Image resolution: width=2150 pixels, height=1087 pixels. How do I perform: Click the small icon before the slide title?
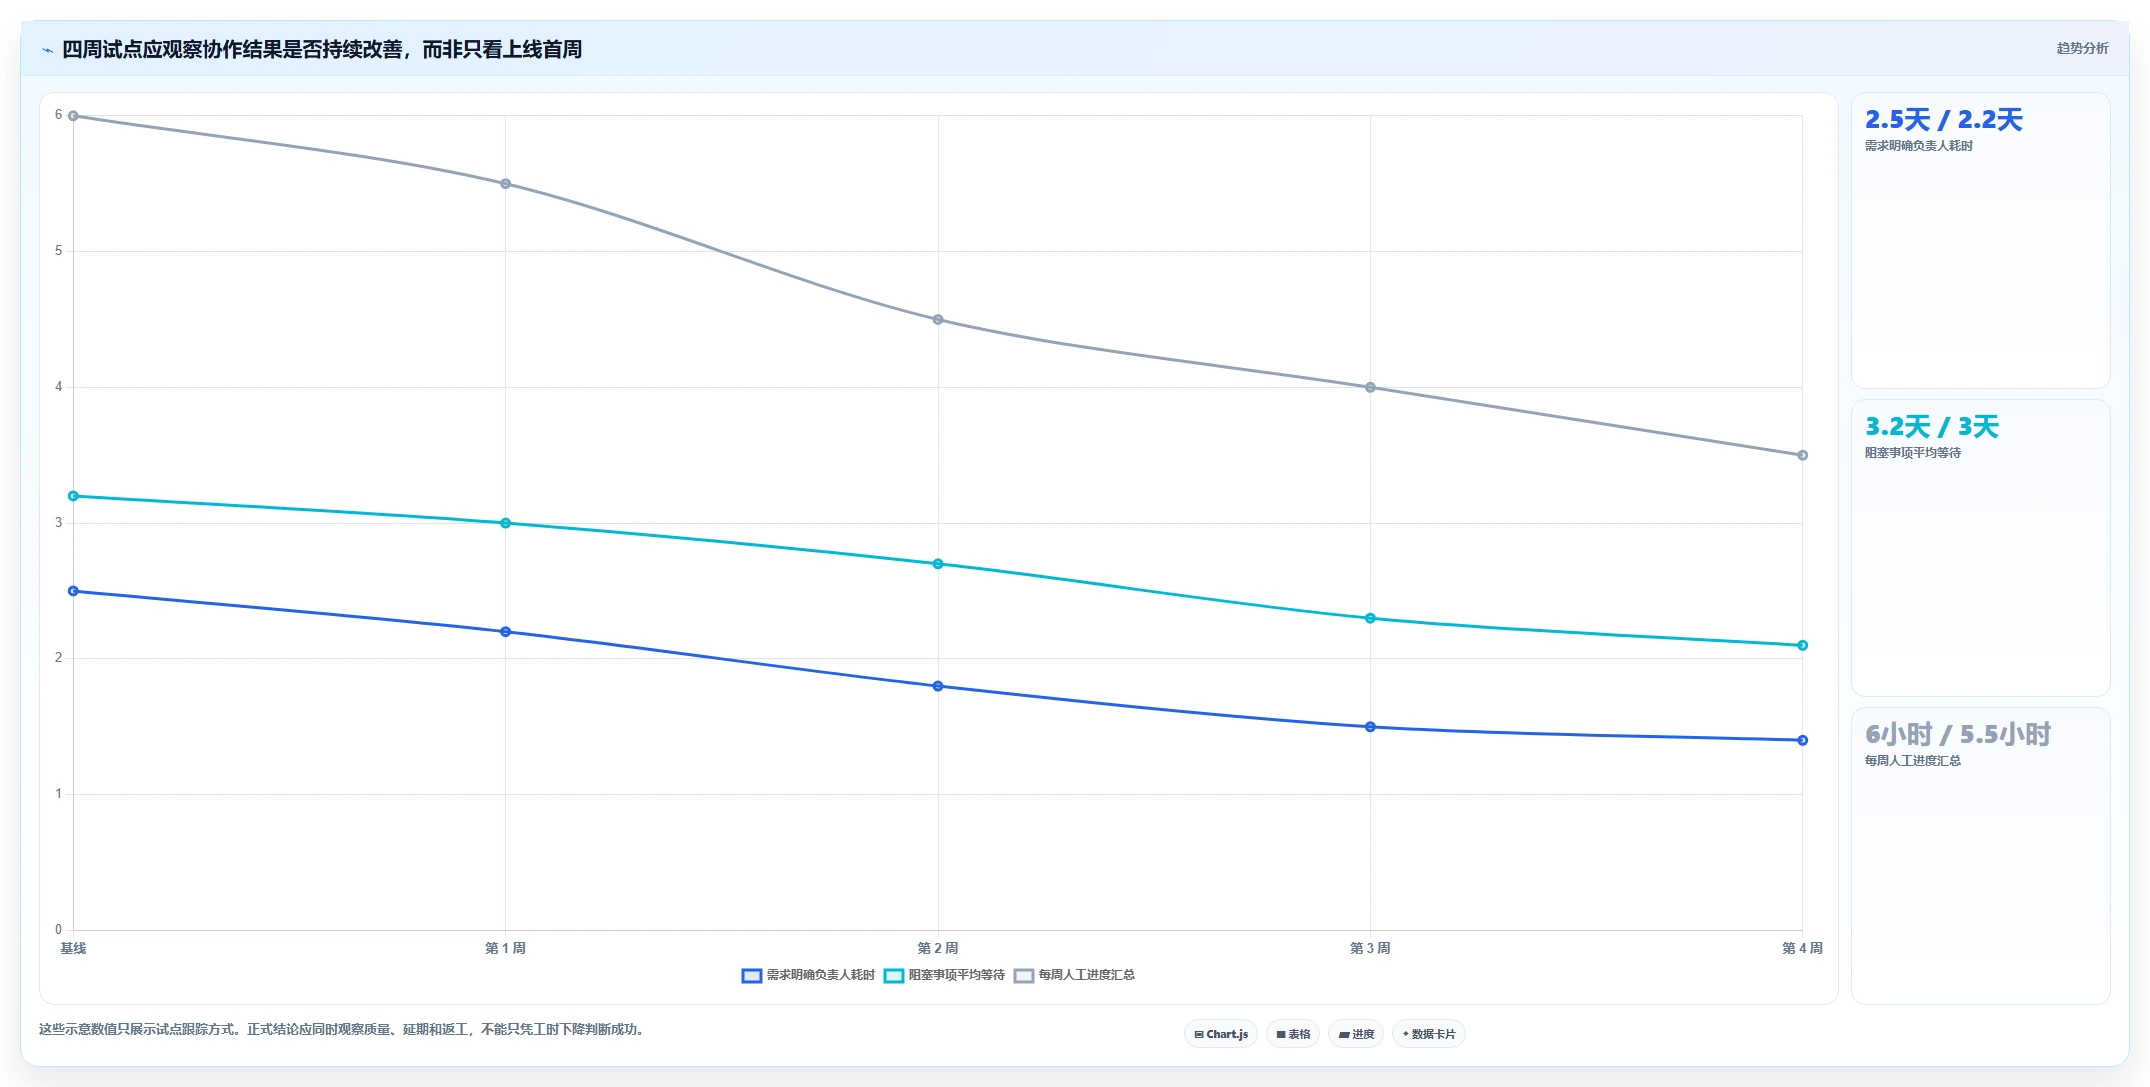(47, 50)
